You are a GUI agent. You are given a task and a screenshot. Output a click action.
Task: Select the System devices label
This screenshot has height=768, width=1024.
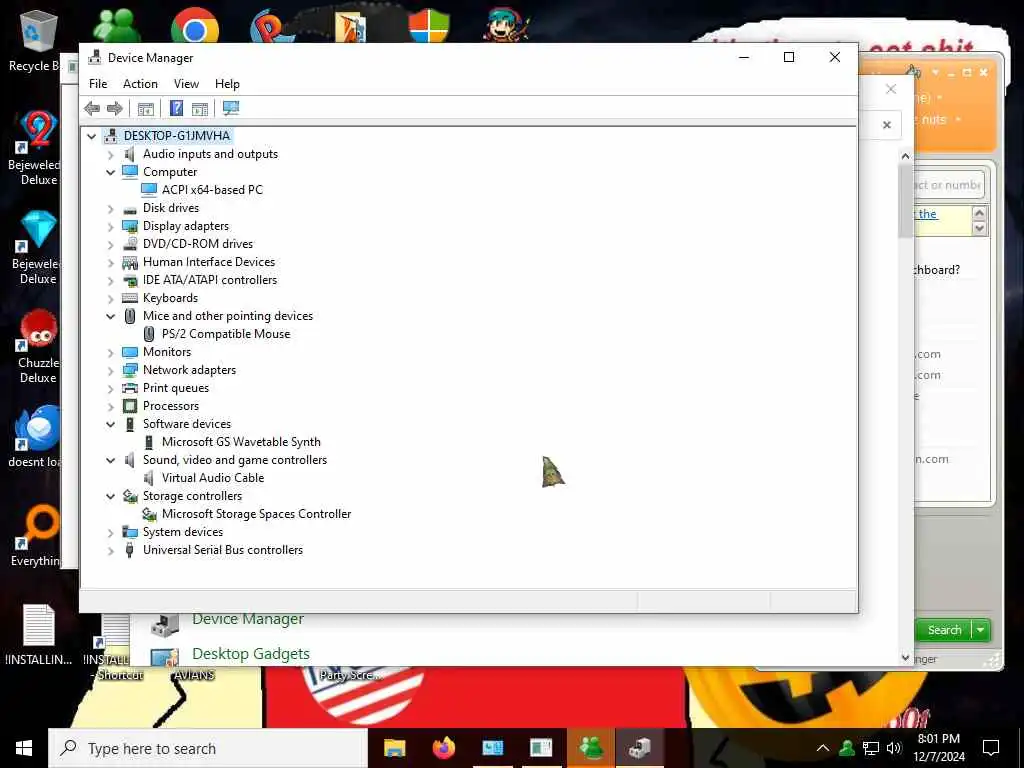[x=183, y=532]
